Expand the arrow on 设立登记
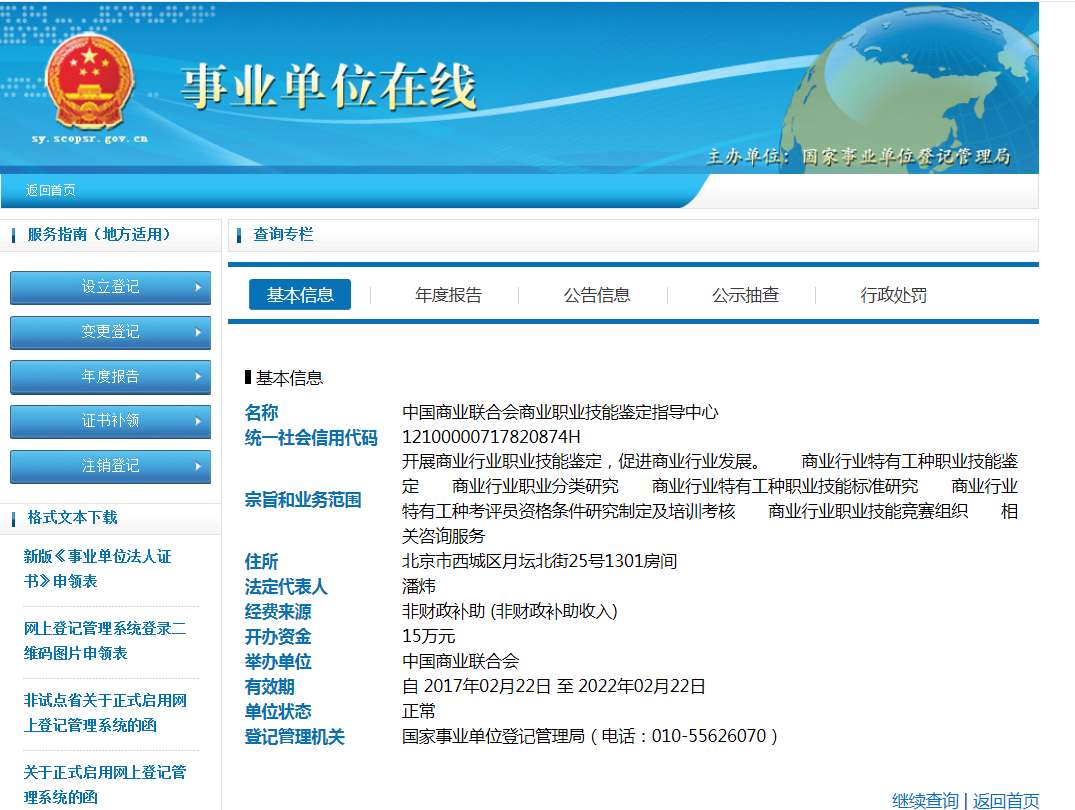The height and width of the screenshot is (810, 1075). point(197,287)
